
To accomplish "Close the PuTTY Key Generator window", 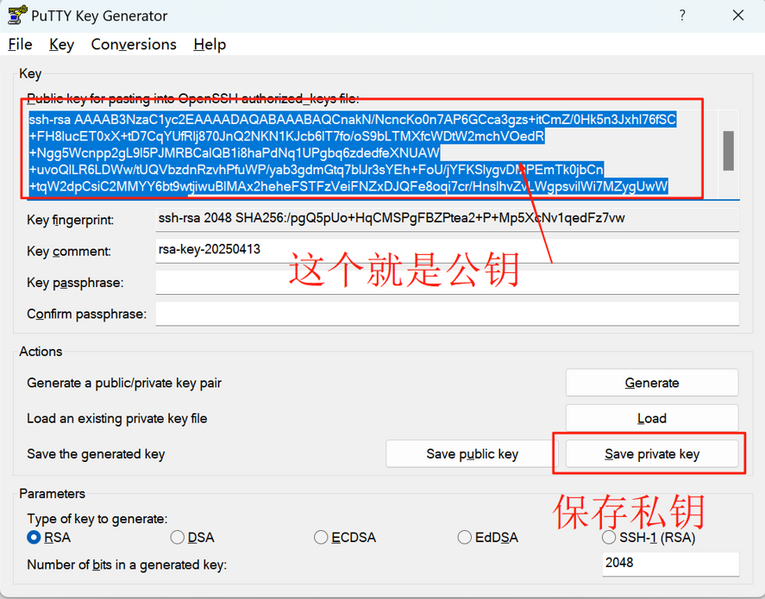I will pos(738,16).
